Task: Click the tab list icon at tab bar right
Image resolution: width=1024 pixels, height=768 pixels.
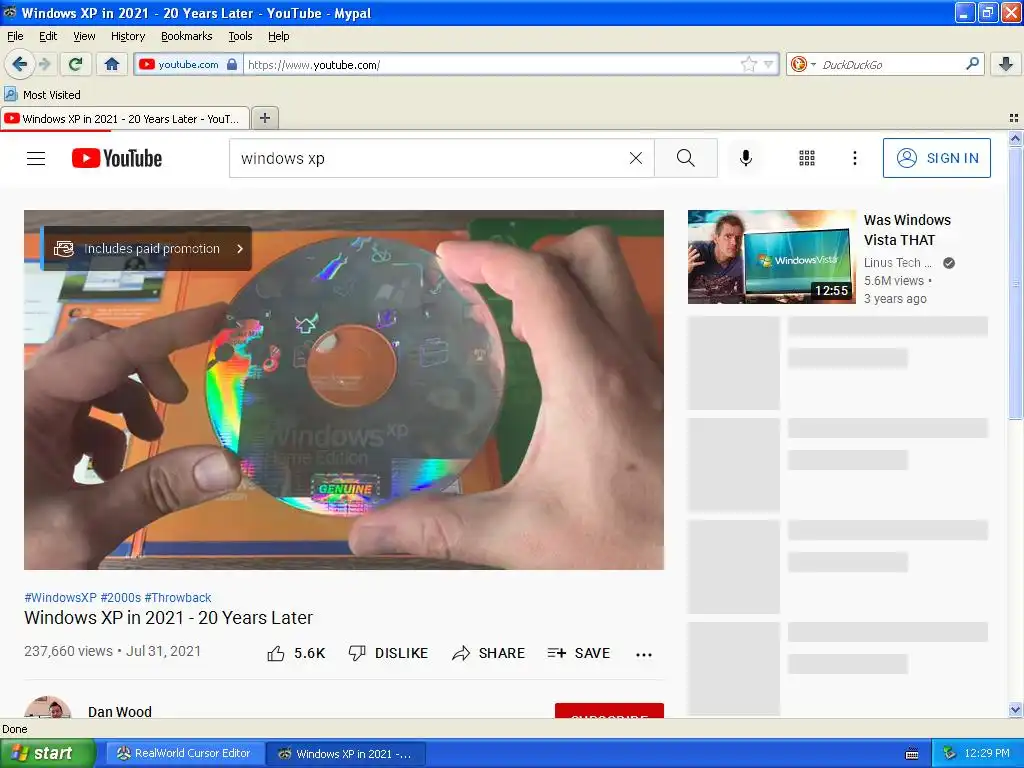Action: click(1014, 118)
